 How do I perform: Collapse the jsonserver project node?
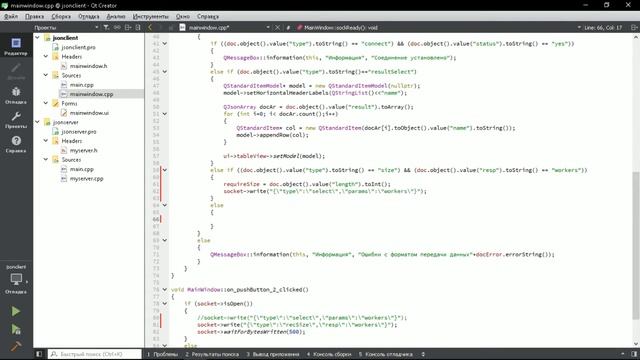(x=38, y=122)
